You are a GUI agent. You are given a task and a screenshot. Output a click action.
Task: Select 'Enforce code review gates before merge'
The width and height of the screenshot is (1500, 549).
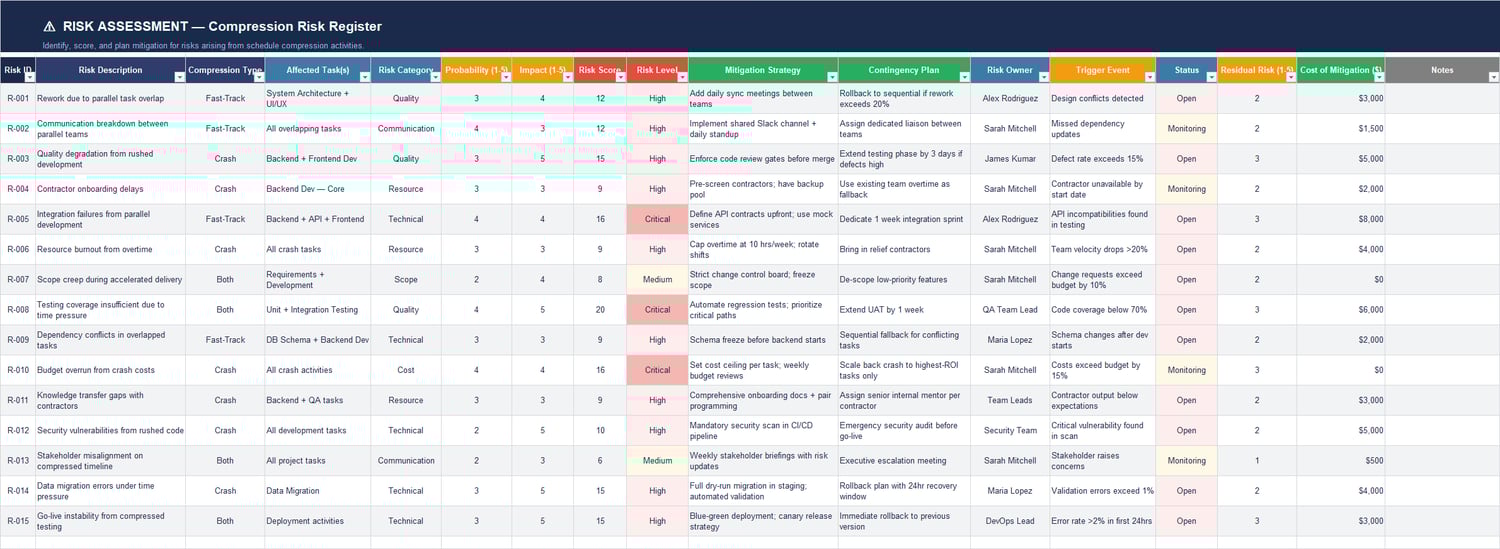(x=763, y=159)
